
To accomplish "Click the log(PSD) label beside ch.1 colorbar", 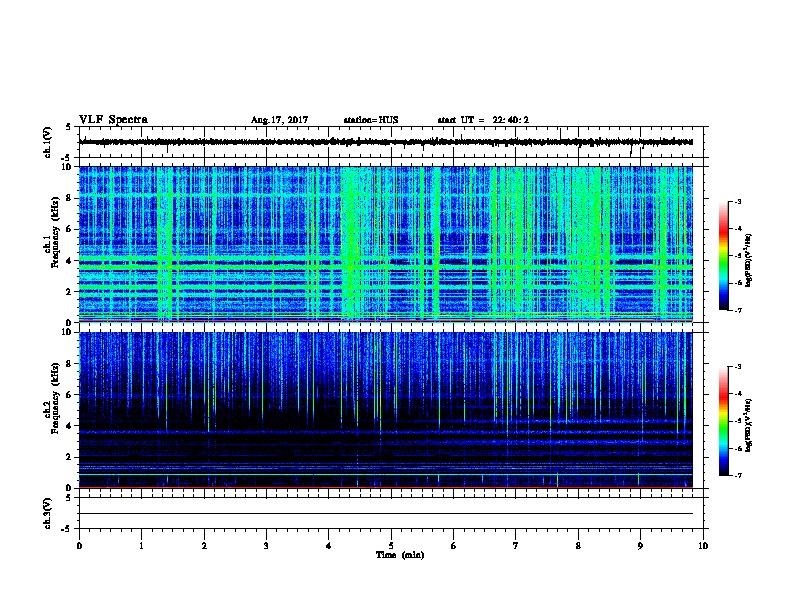I will point(748,260).
